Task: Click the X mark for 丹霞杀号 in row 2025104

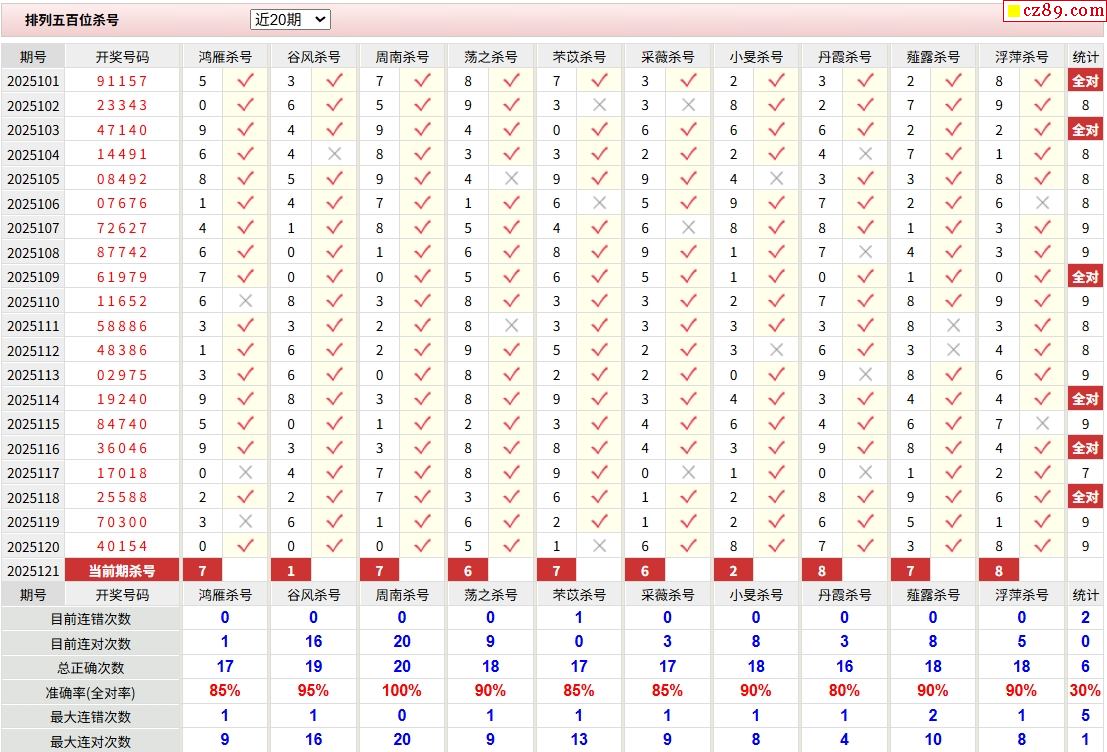Action: point(866,154)
